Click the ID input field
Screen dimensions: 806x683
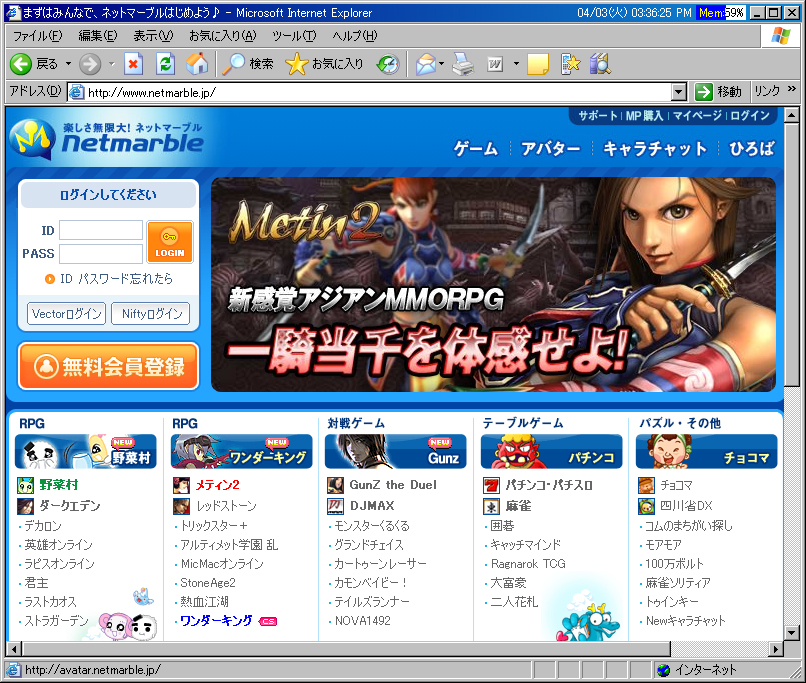[x=101, y=230]
